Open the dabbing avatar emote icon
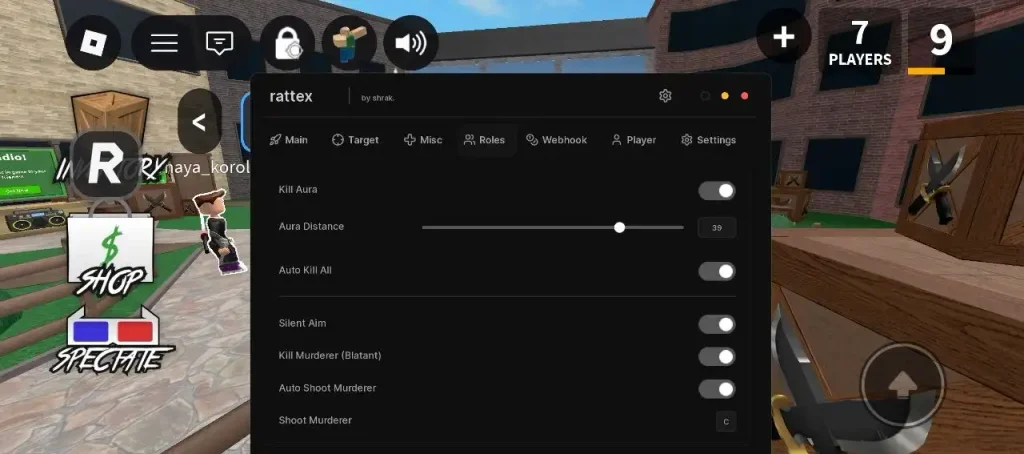1024x454 pixels. pyautogui.click(x=349, y=43)
